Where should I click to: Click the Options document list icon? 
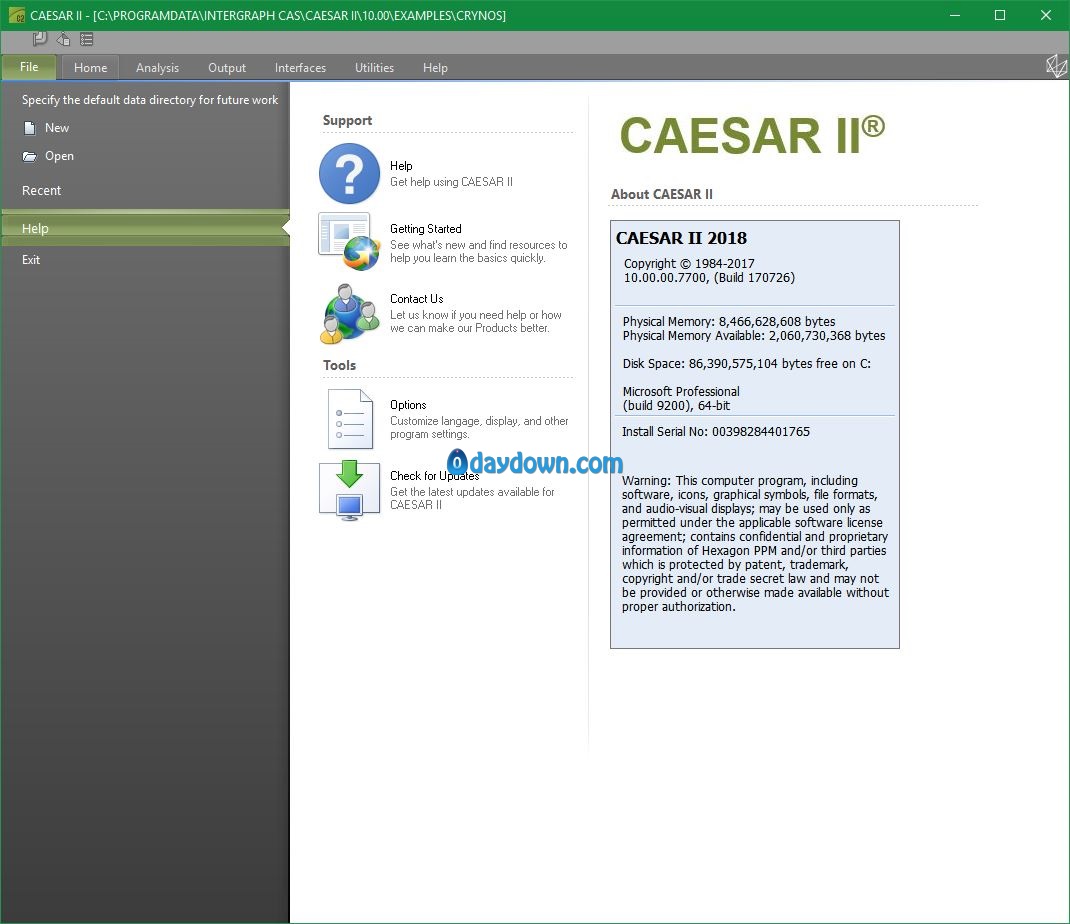tap(350, 418)
